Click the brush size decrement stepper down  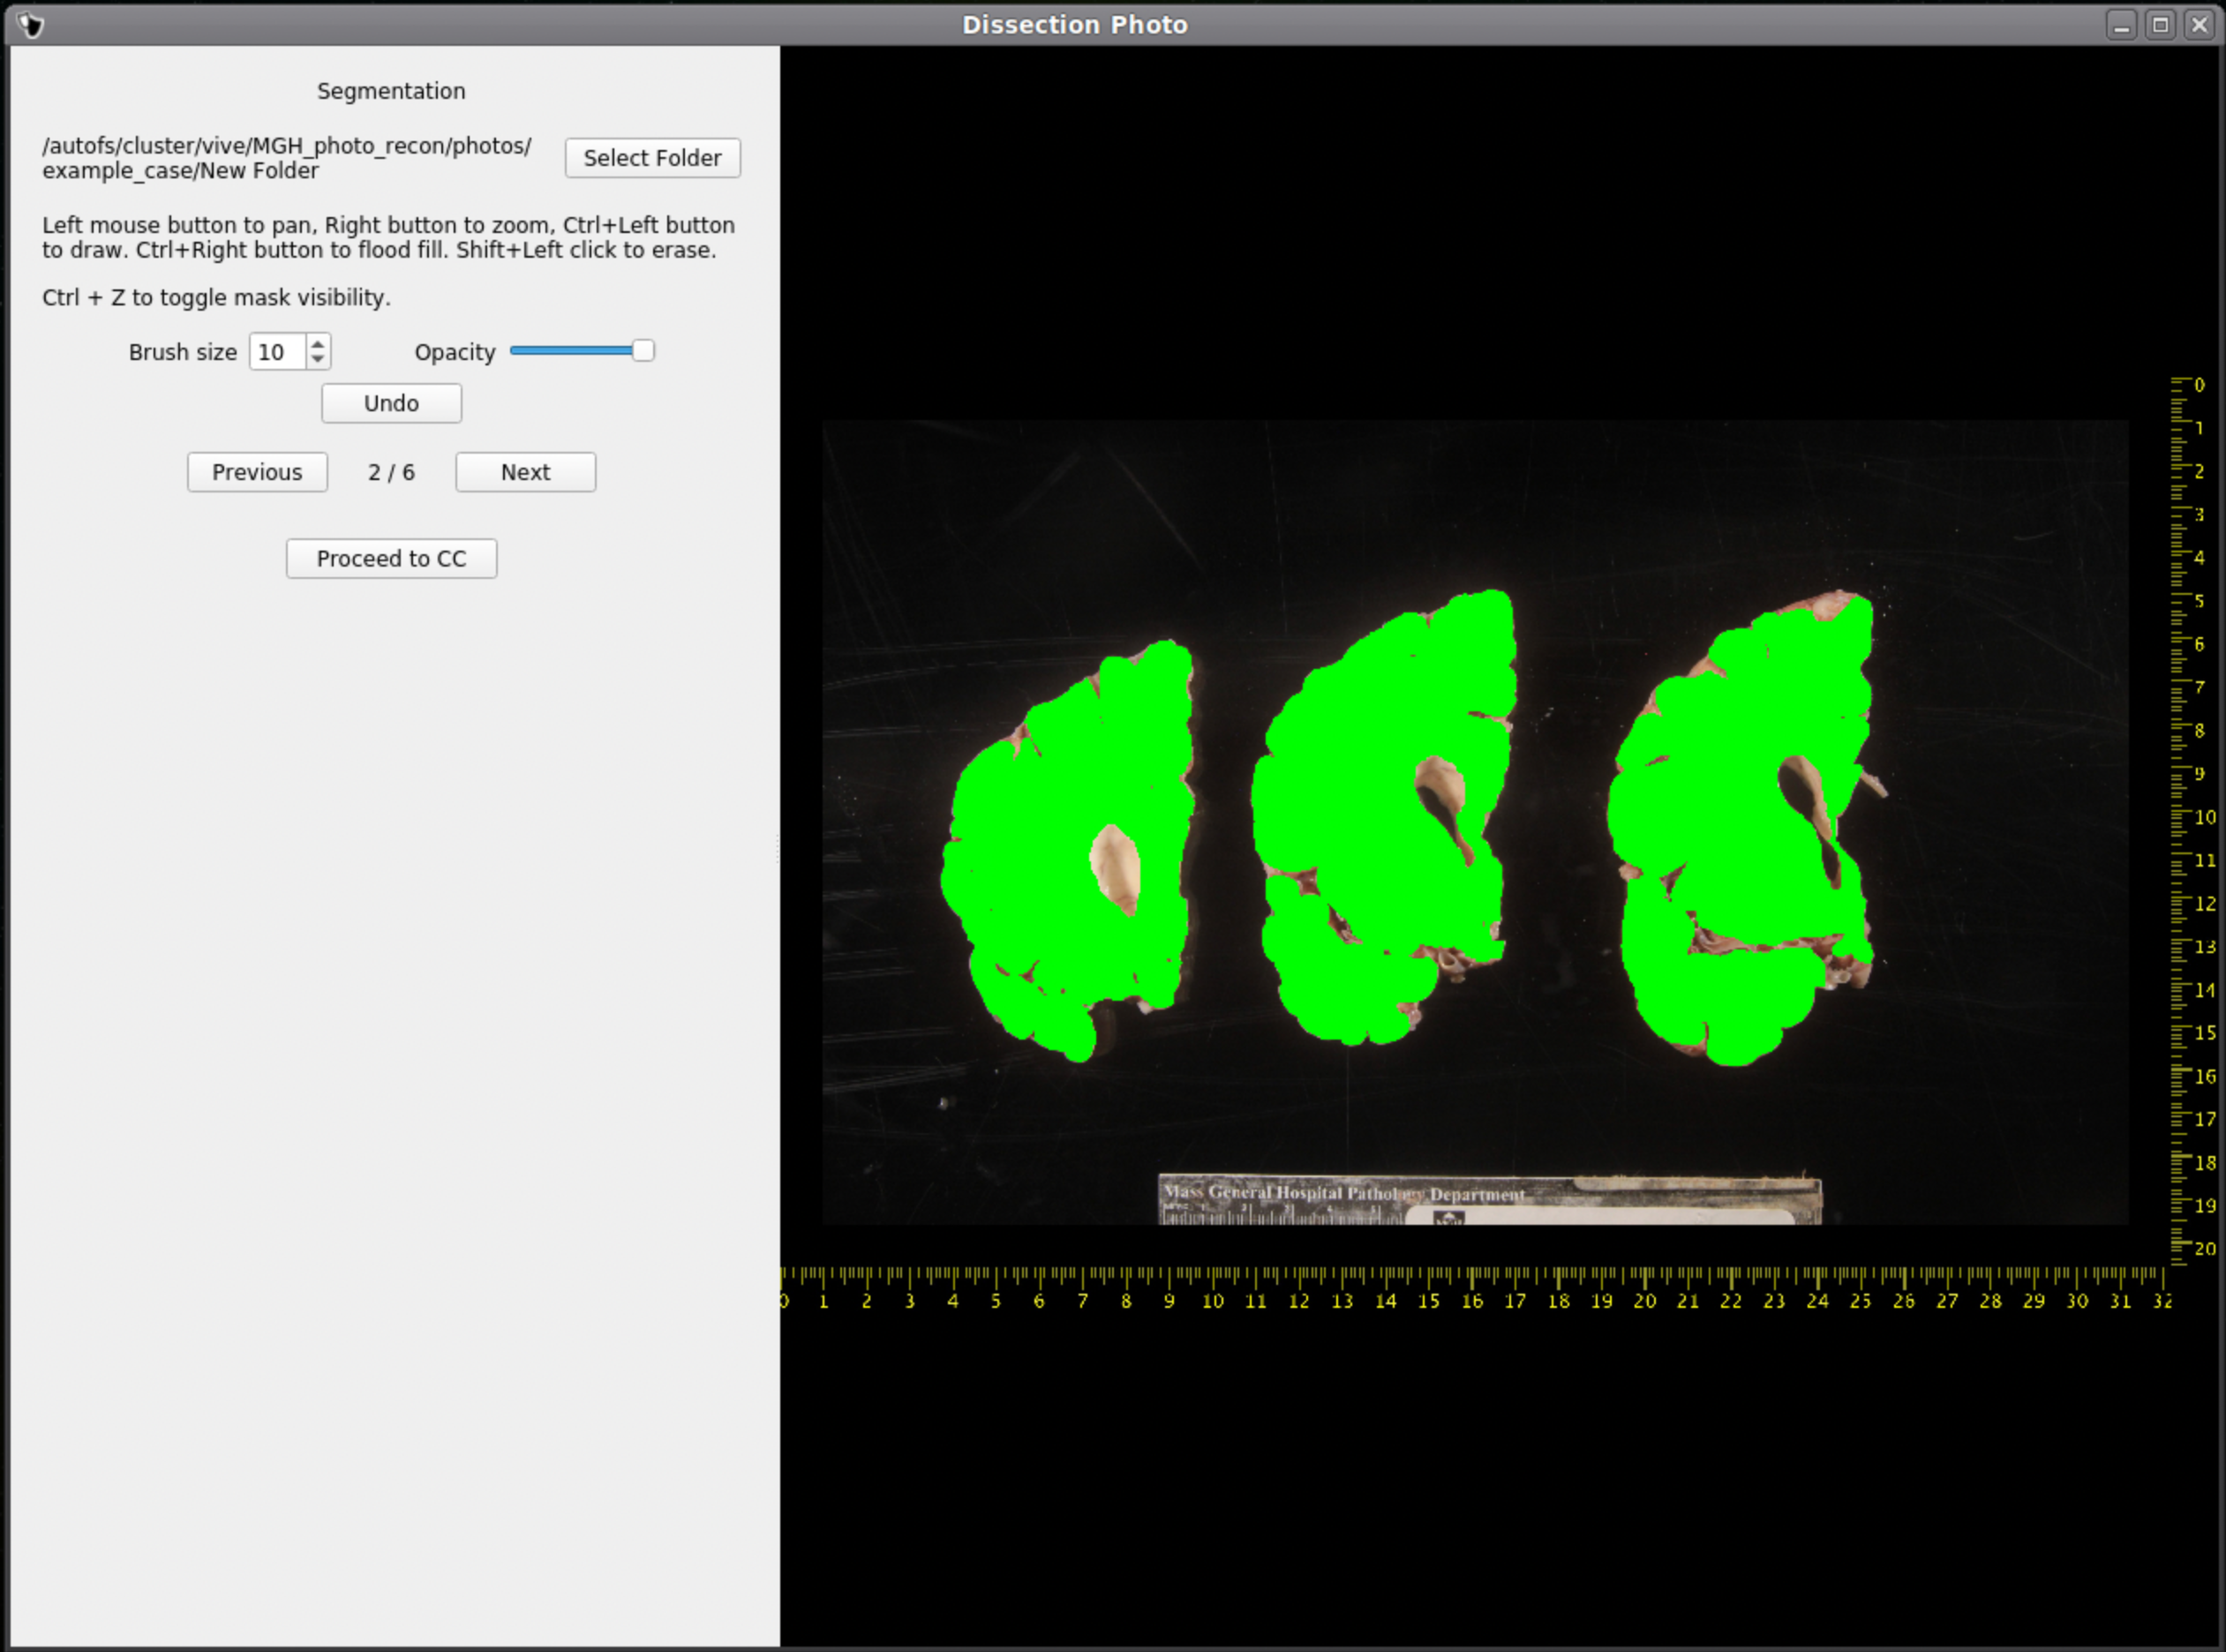click(x=320, y=359)
